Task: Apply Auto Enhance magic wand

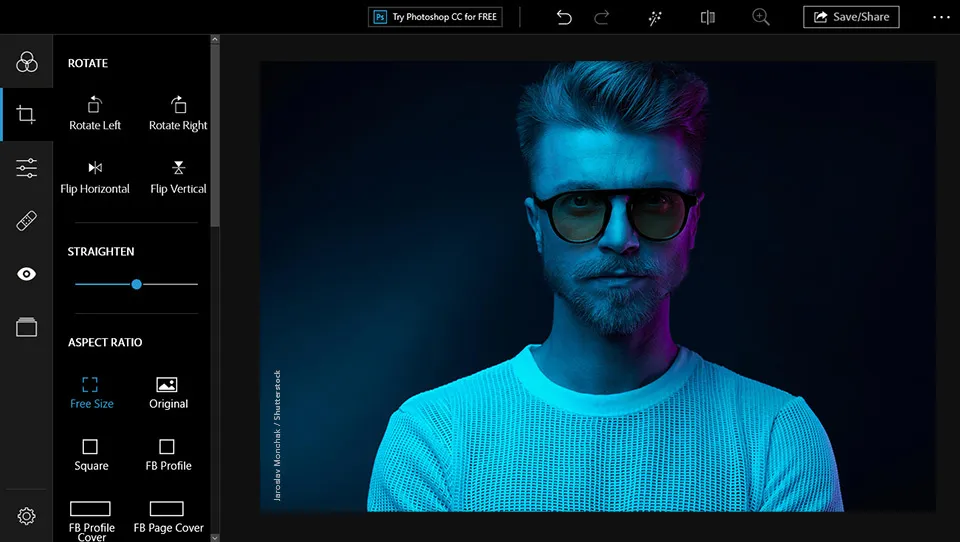Action: 655,17
